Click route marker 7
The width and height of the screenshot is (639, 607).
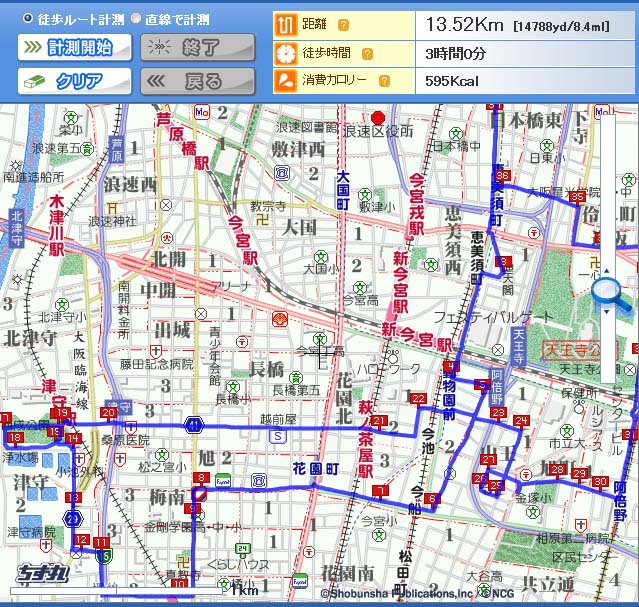coord(380,490)
